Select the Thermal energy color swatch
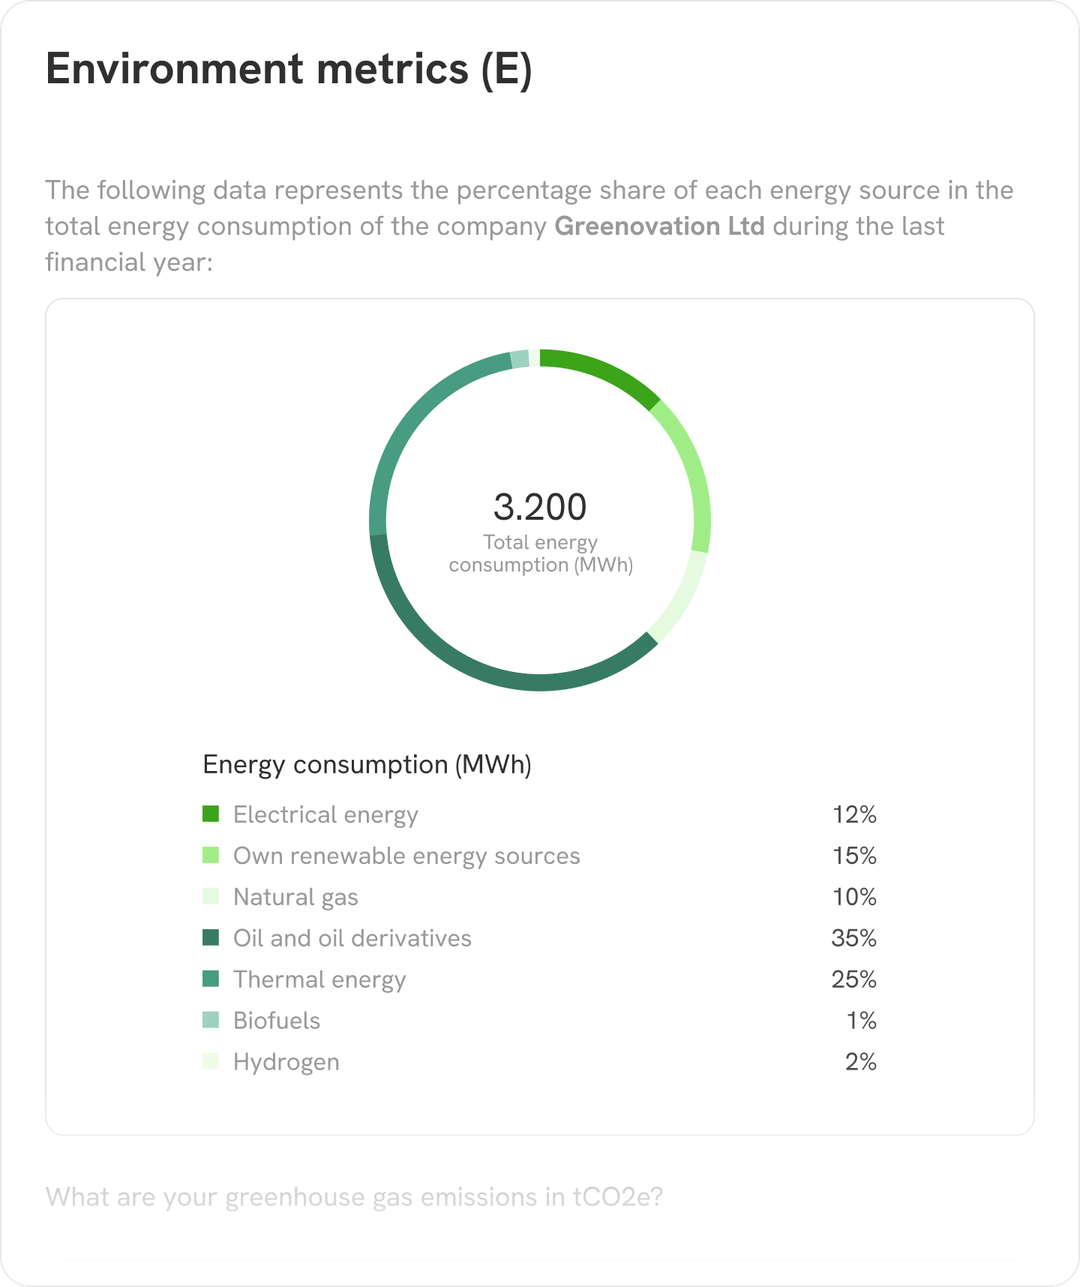The image size is (1080, 1287). point(211,978)
